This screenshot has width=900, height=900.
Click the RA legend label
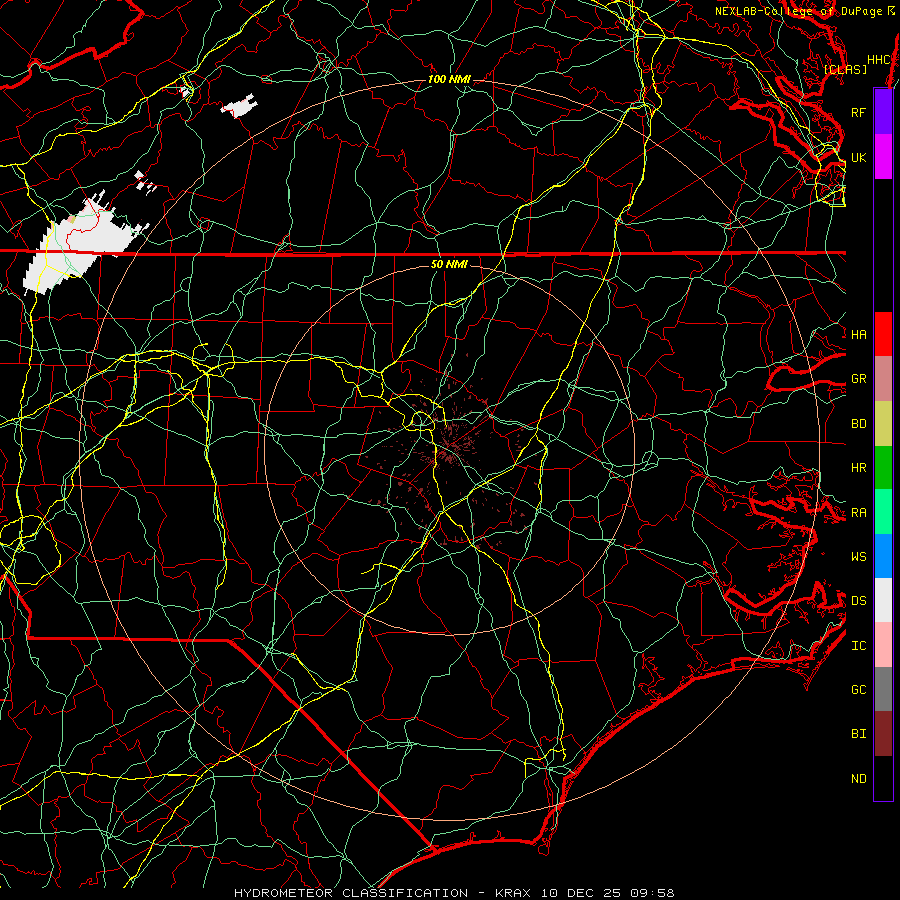click(x=859, y=512)
